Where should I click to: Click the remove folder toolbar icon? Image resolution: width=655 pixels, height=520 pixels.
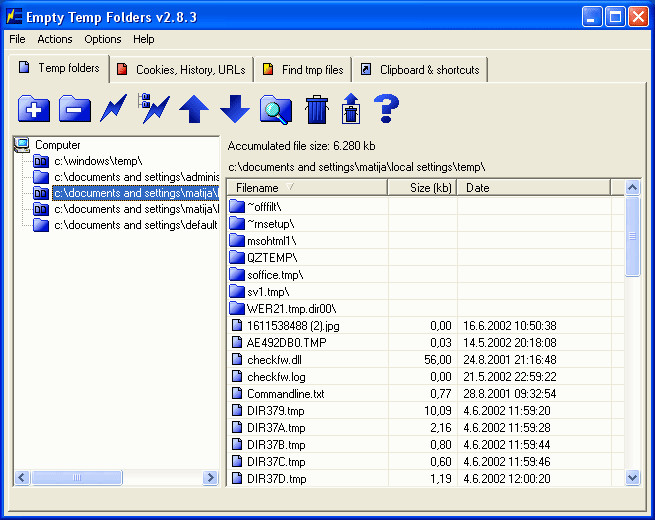(75, 109)
